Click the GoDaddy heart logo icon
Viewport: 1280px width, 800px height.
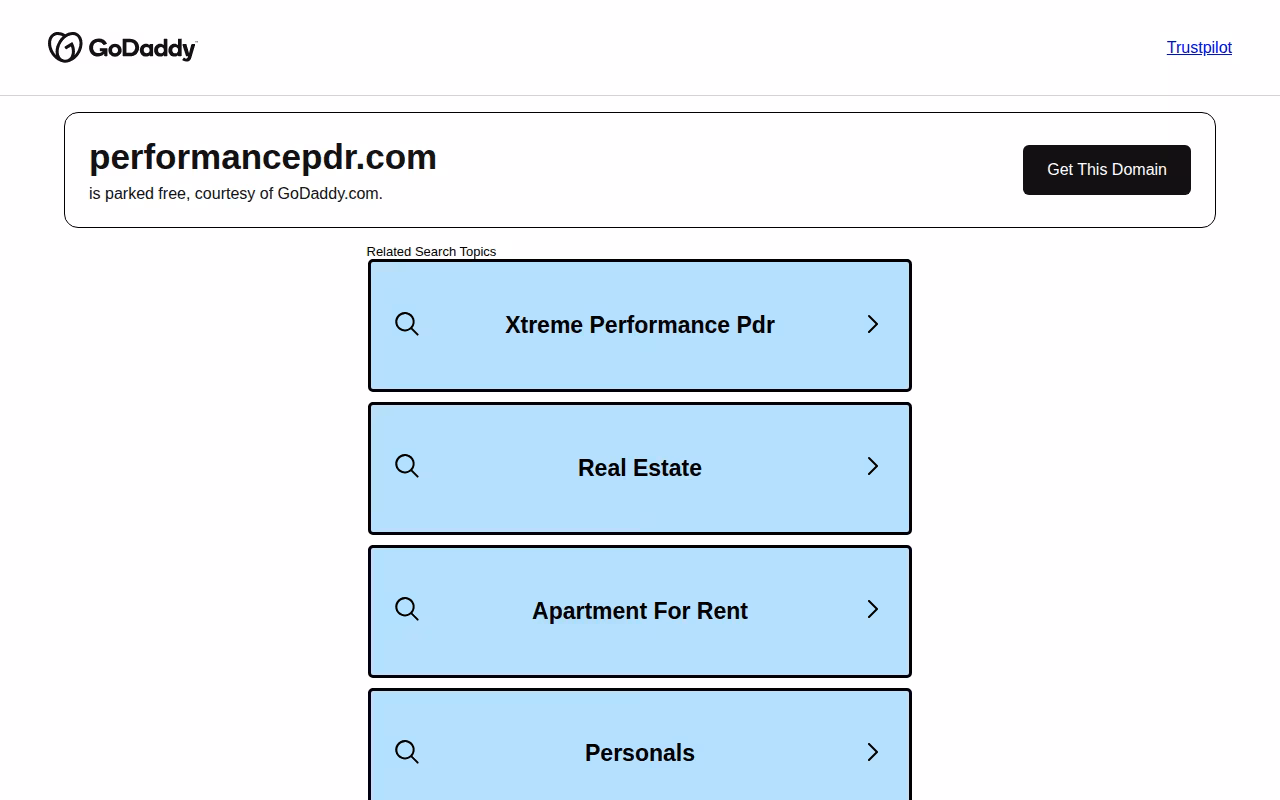coord(65,47)
